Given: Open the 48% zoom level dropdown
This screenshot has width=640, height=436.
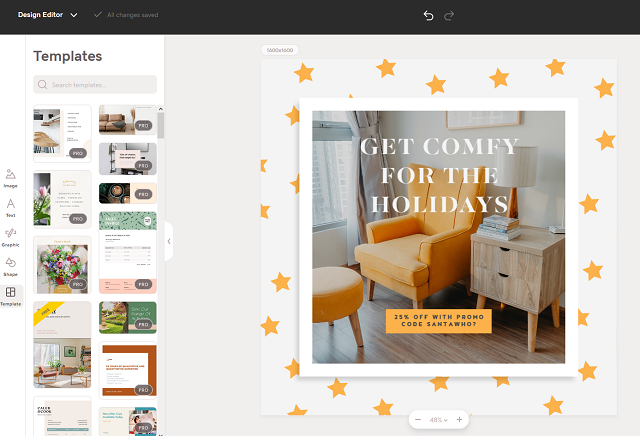Looking at the screenshot, I should point(438,419).
